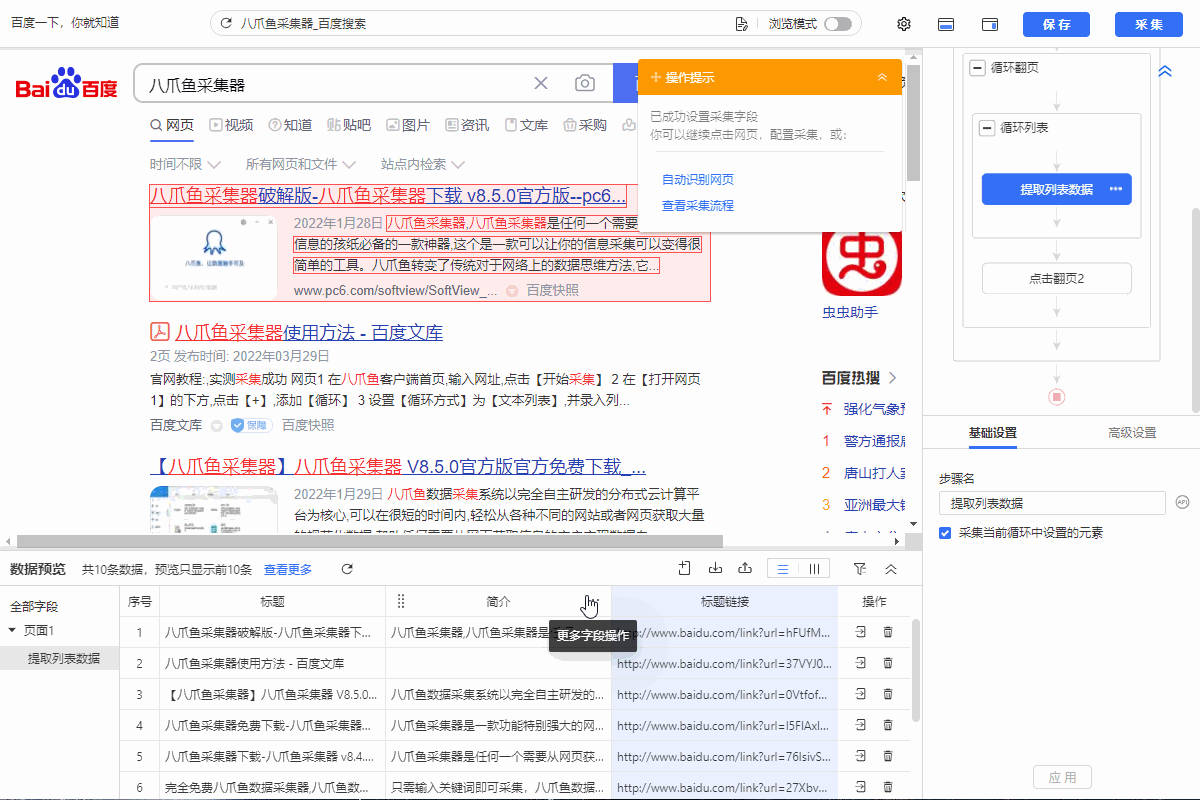Image resolution: width=1200 pixels, height=800 pixels.
Task: Open the 虫虫助手 app icon
Action: pyautogui.click(x=862, y=262)
